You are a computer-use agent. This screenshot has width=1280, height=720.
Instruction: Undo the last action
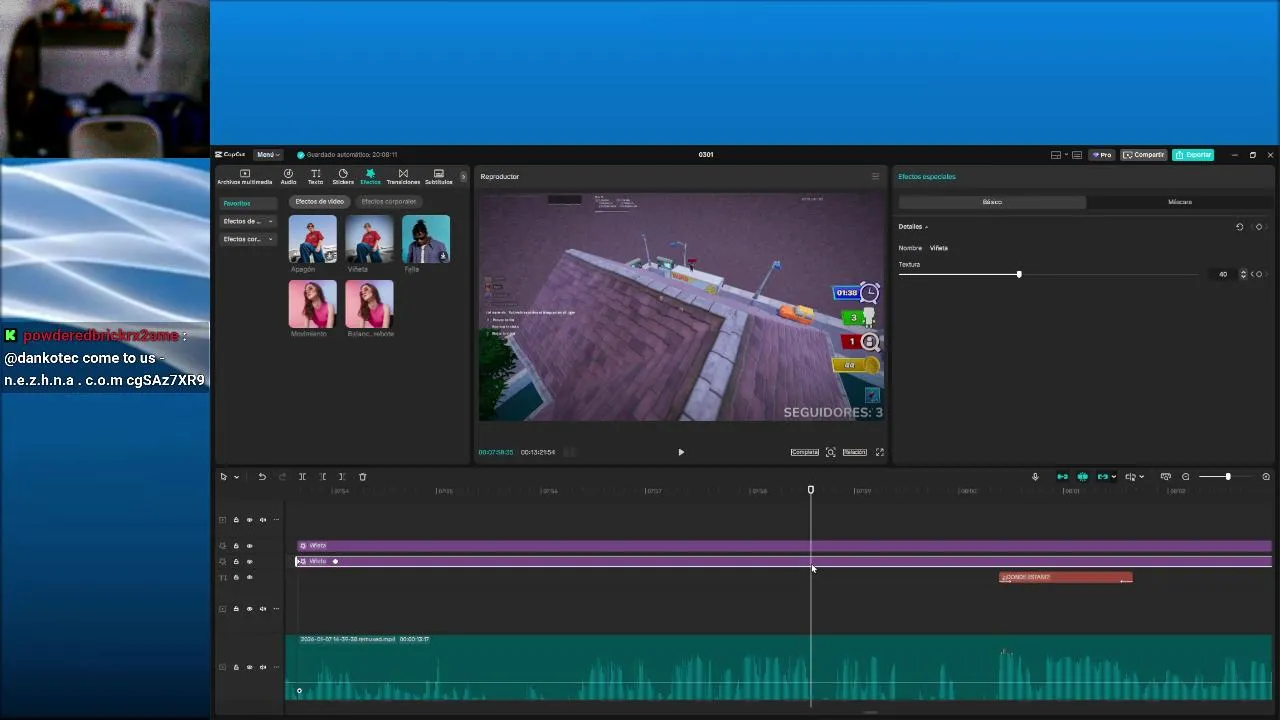[262, 477]
